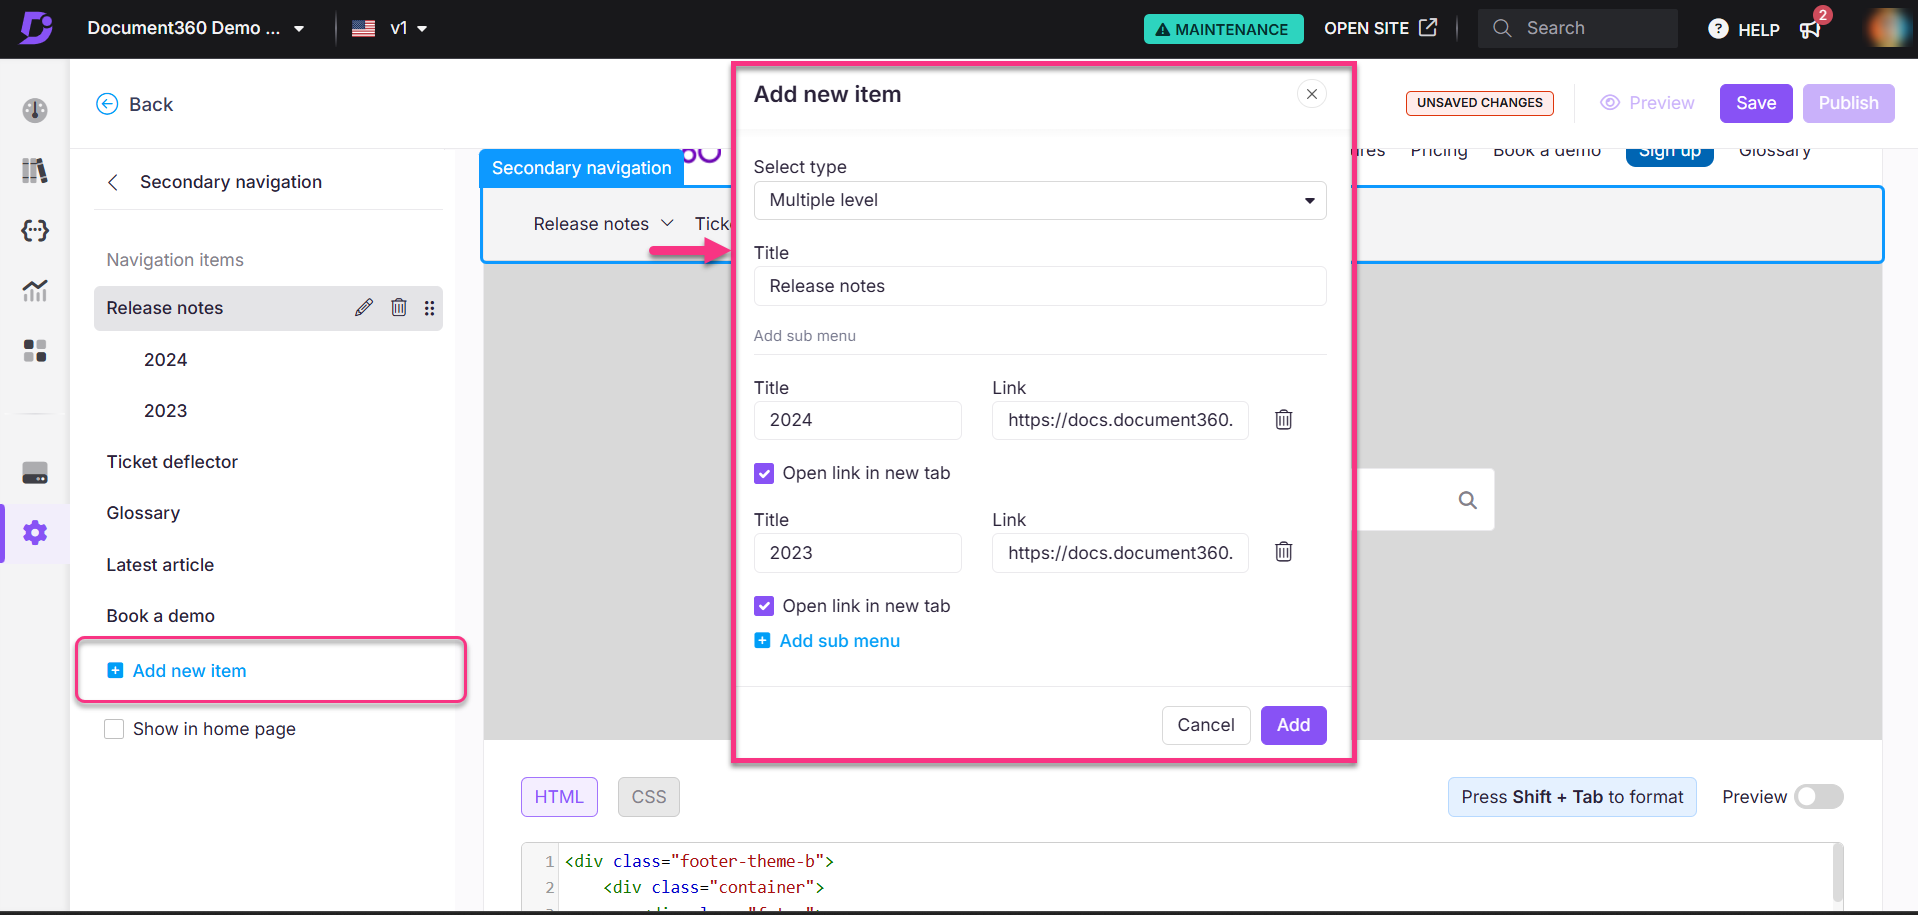Open the Documentation books sidebar icon
This screenshot has width=1918, height=915.
pos(35,171)
